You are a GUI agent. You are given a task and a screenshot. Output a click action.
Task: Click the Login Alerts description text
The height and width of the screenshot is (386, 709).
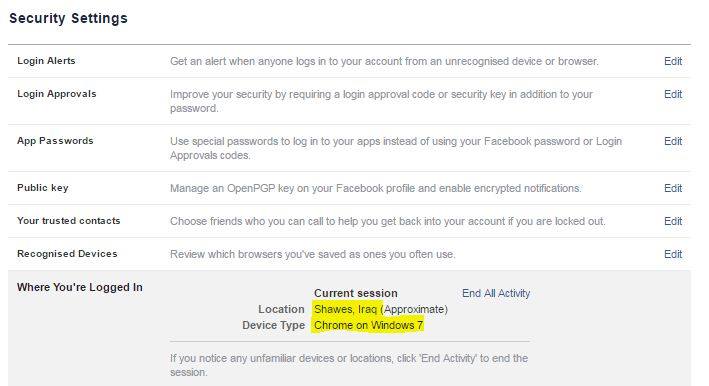click(x=384, y=61)
